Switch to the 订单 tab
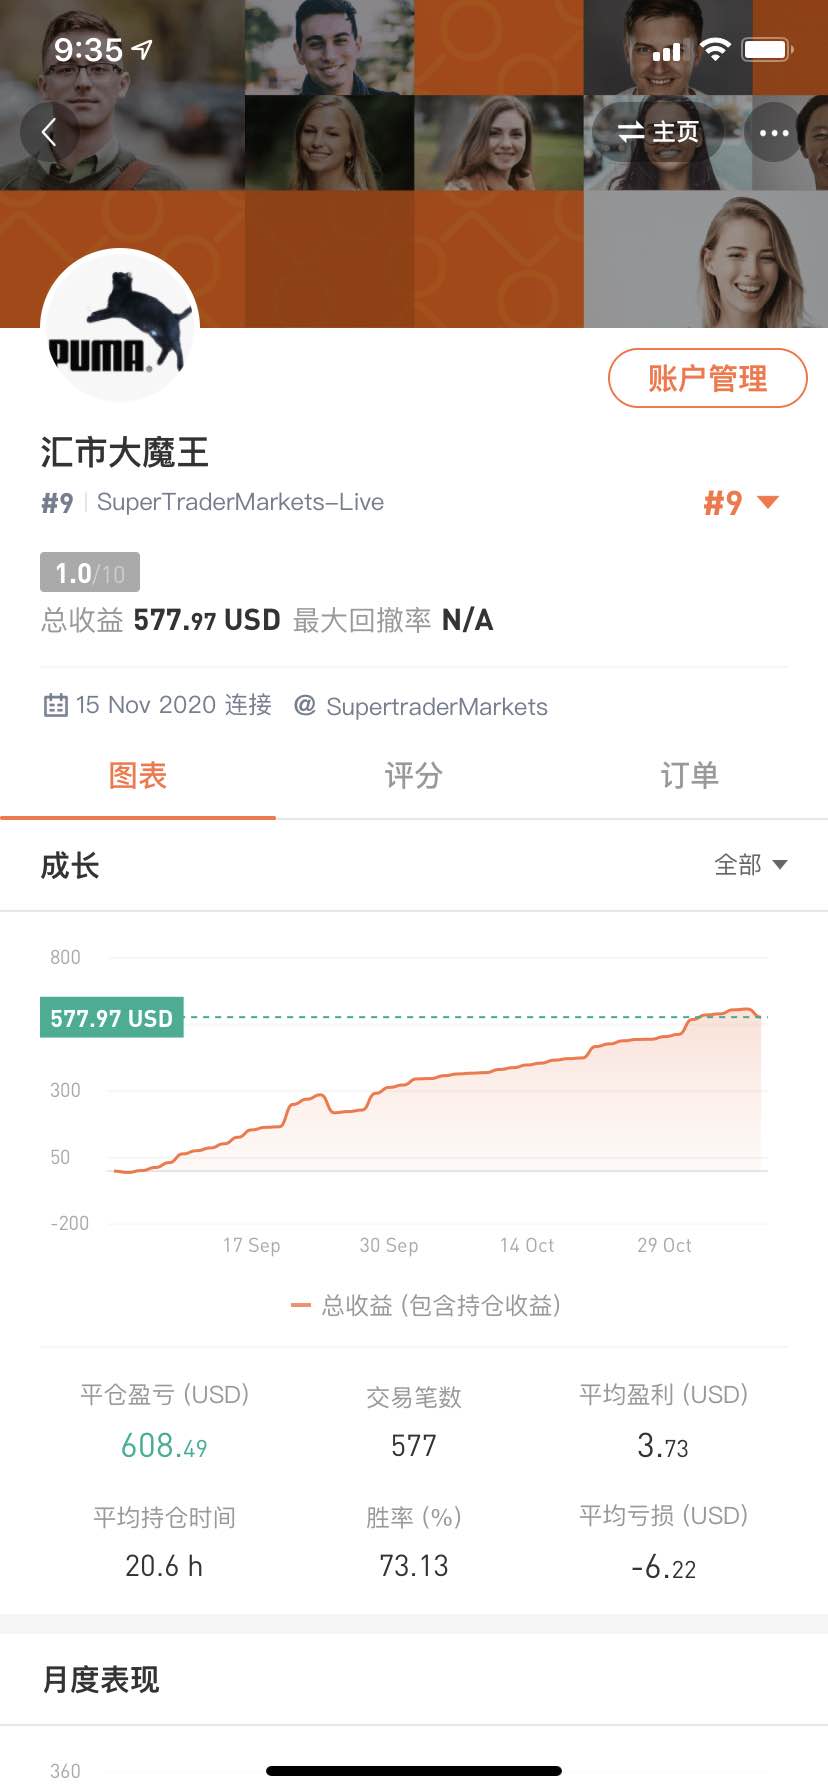Image resolution: width=828 pixels, height=1792 pixels. pos(690,776)
